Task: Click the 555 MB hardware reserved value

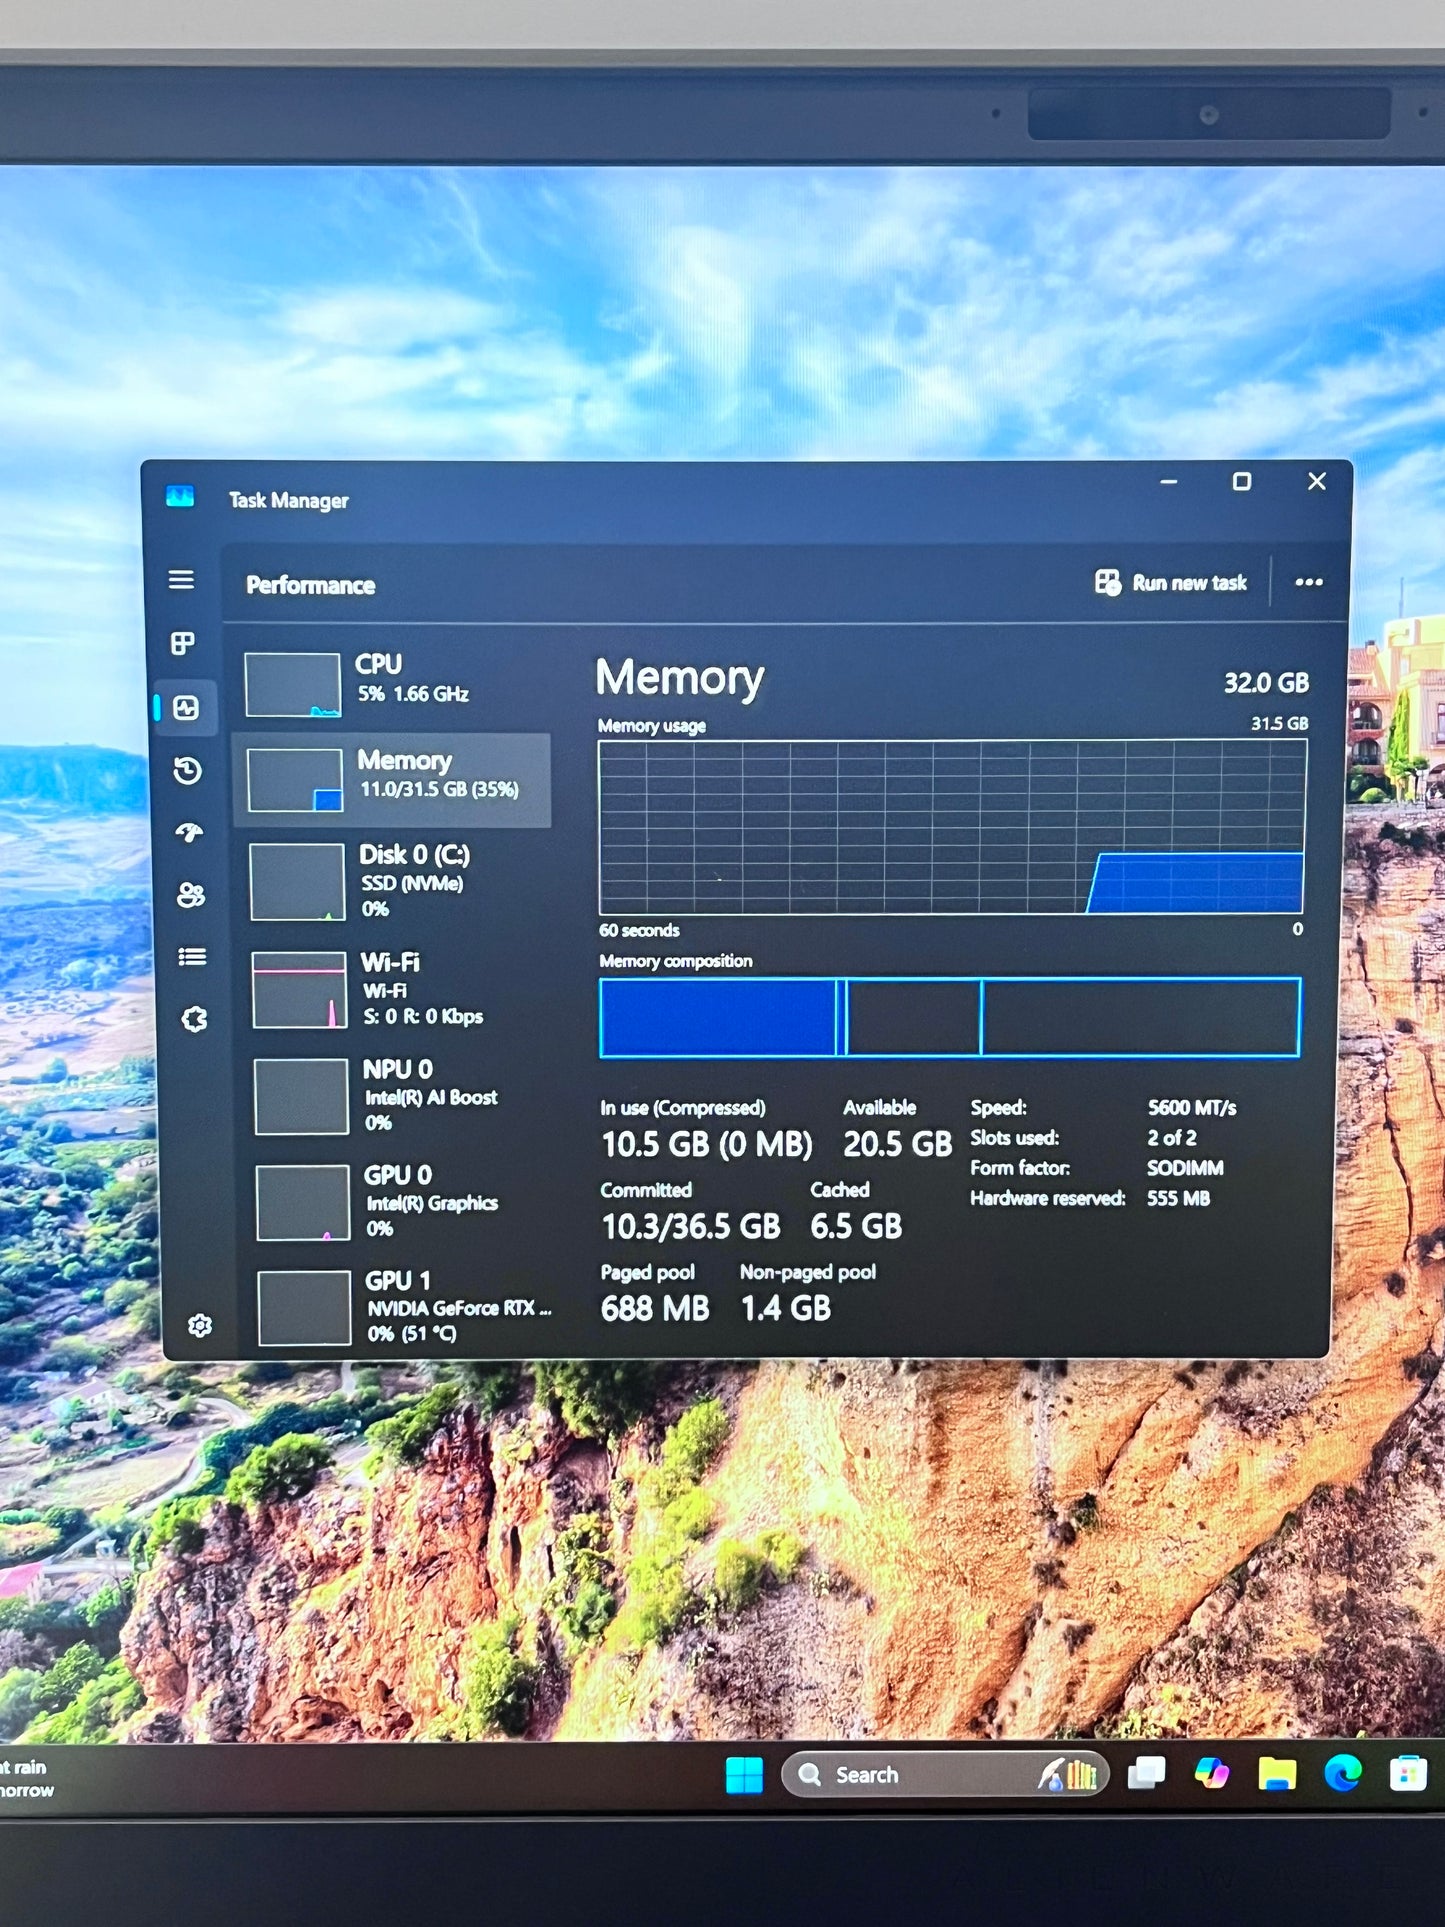Action: click(x=1178, y=1198)
